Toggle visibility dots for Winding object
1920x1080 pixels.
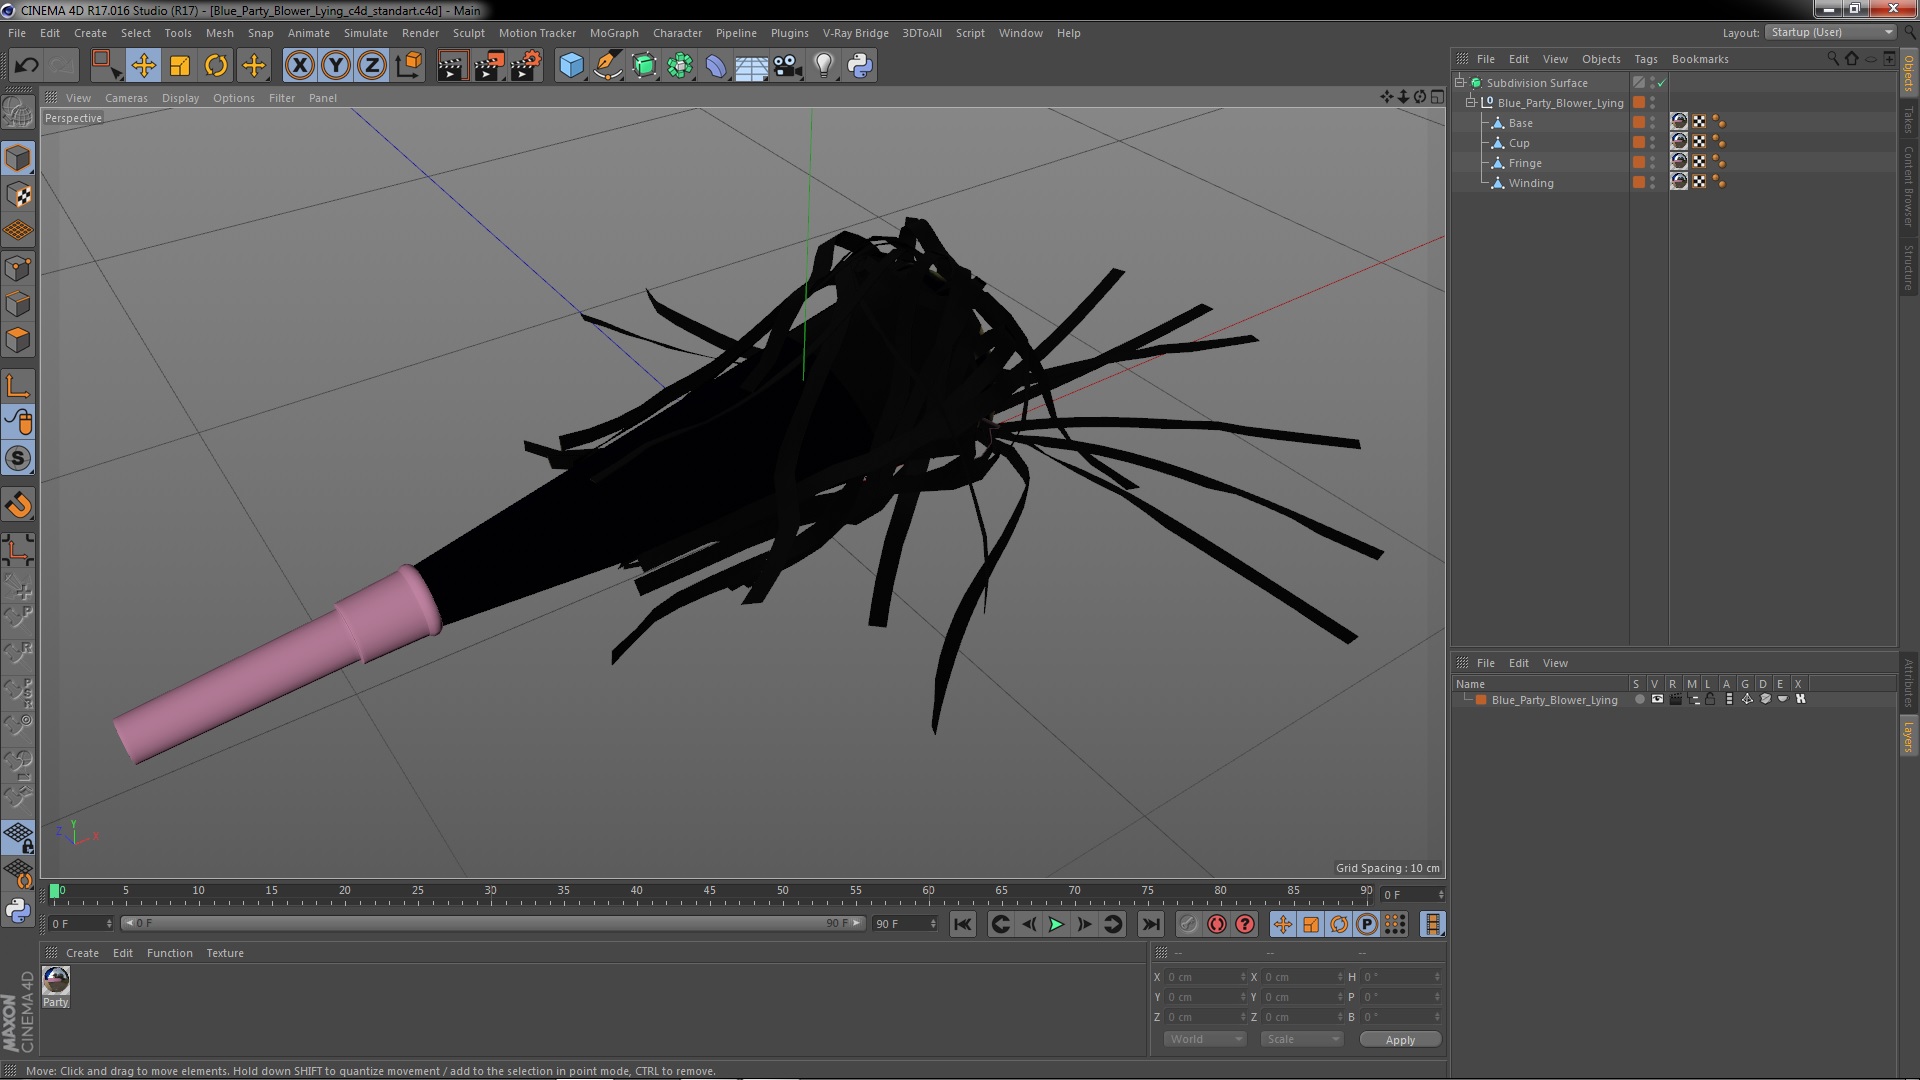coord(1652,182)
